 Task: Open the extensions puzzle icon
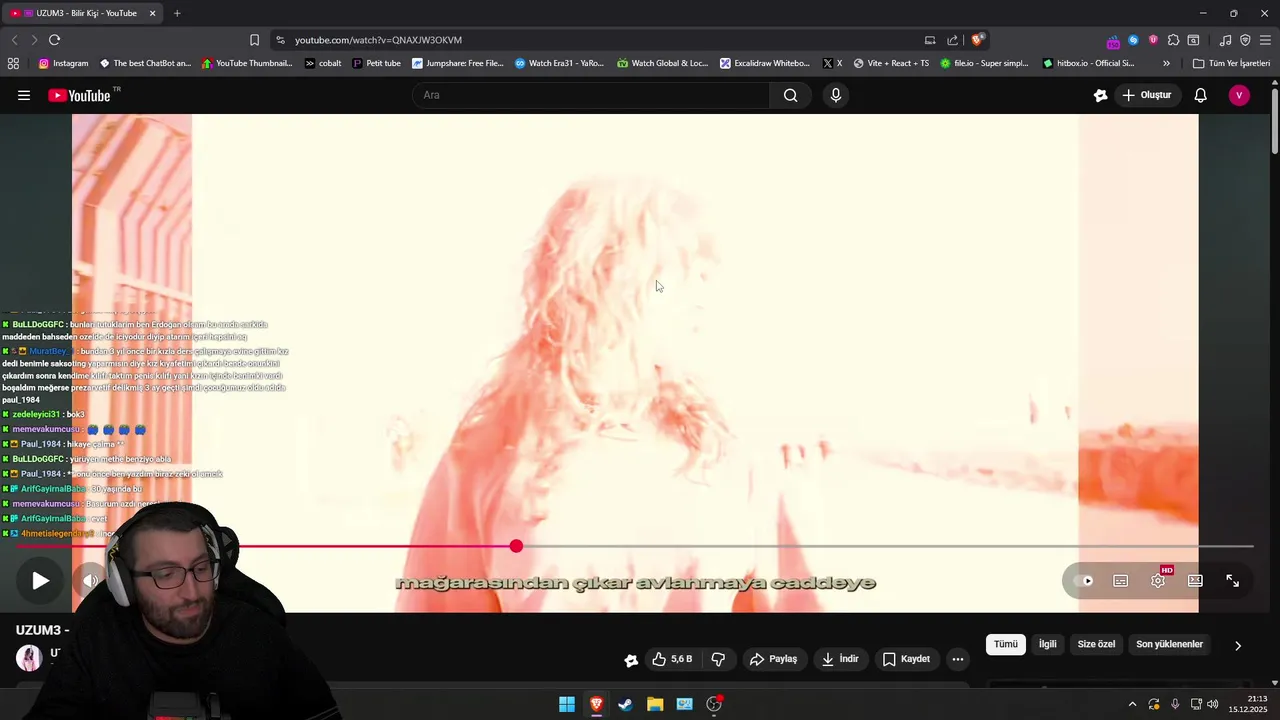1173,40
